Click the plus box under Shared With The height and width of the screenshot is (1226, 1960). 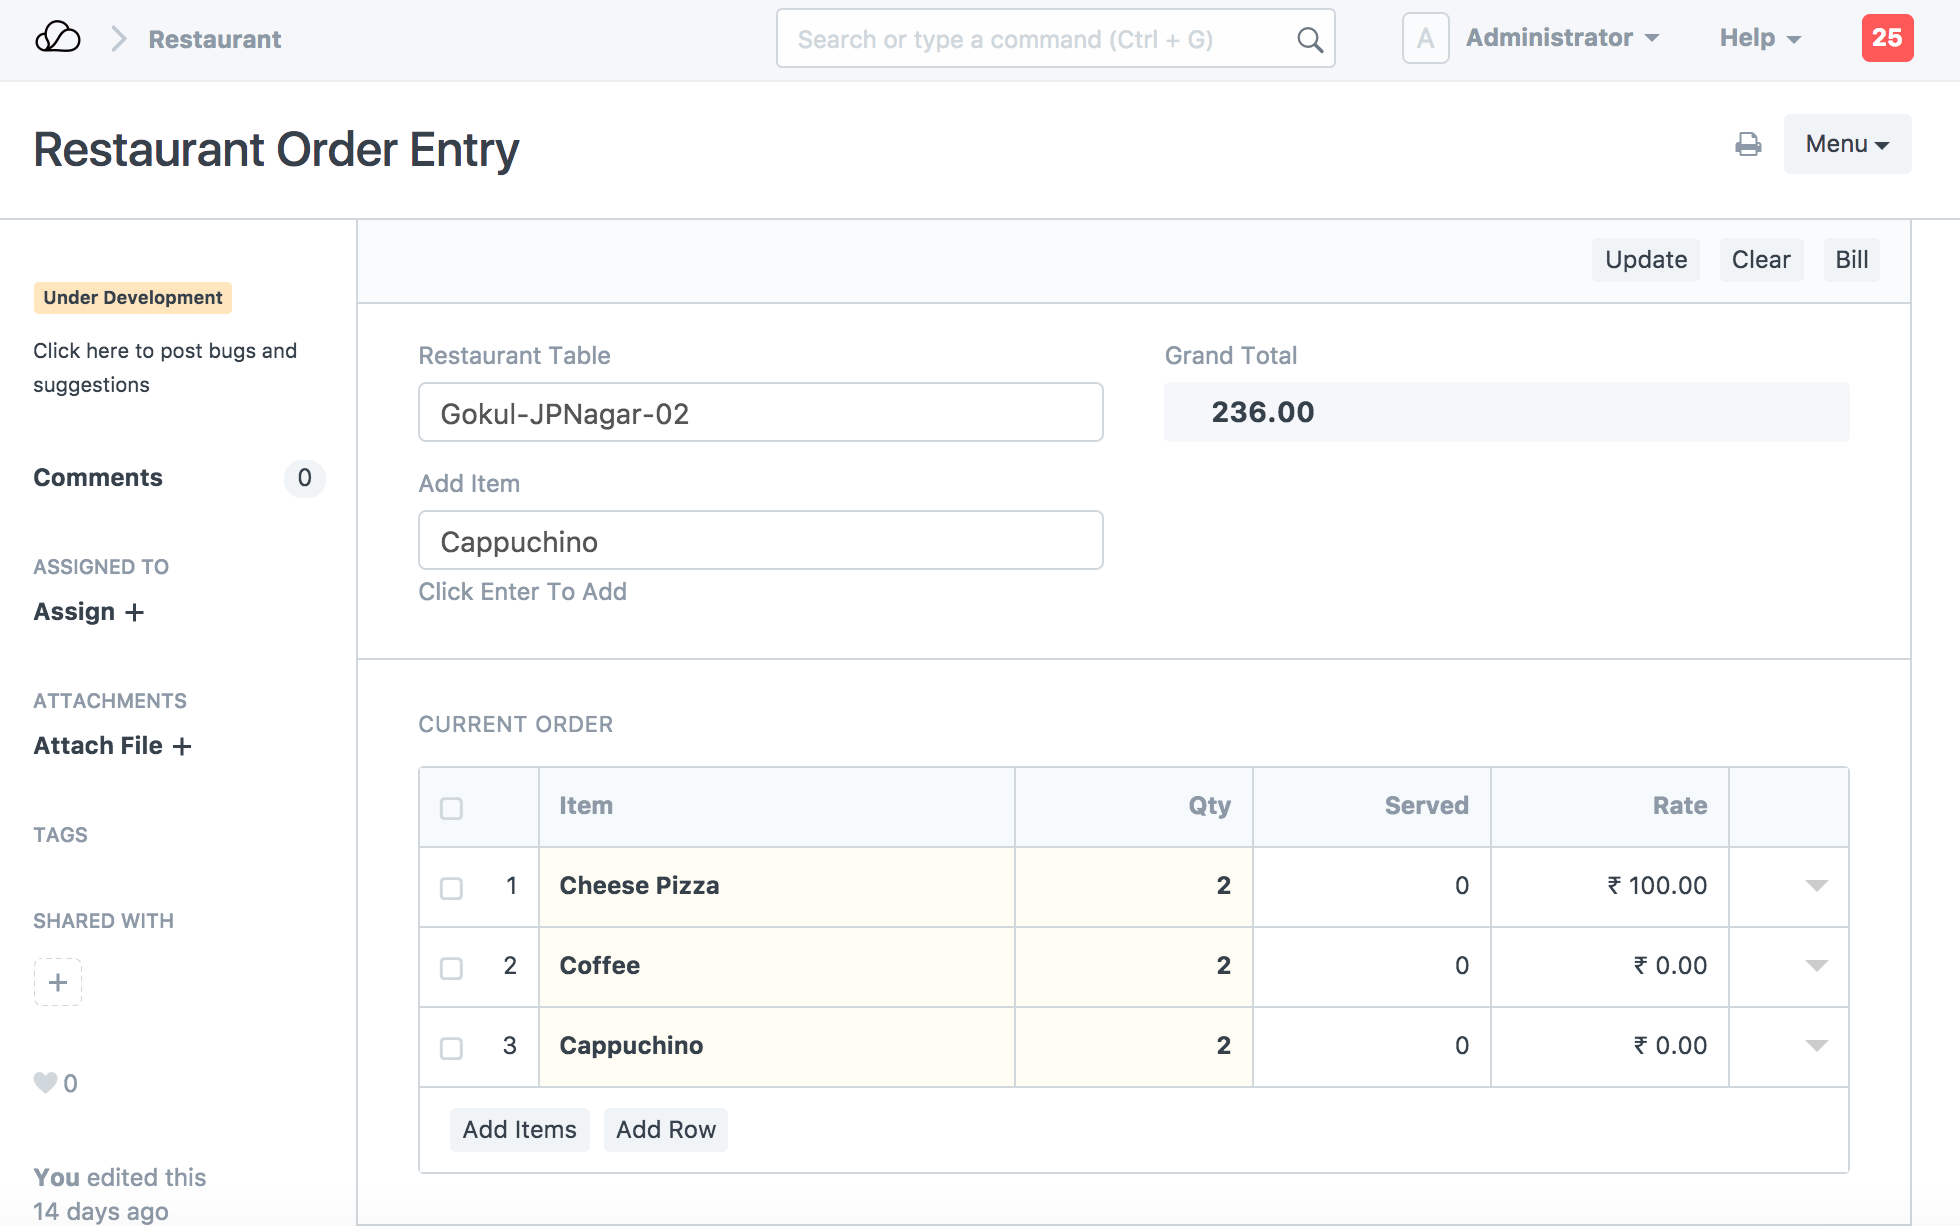tap(58, 982)
